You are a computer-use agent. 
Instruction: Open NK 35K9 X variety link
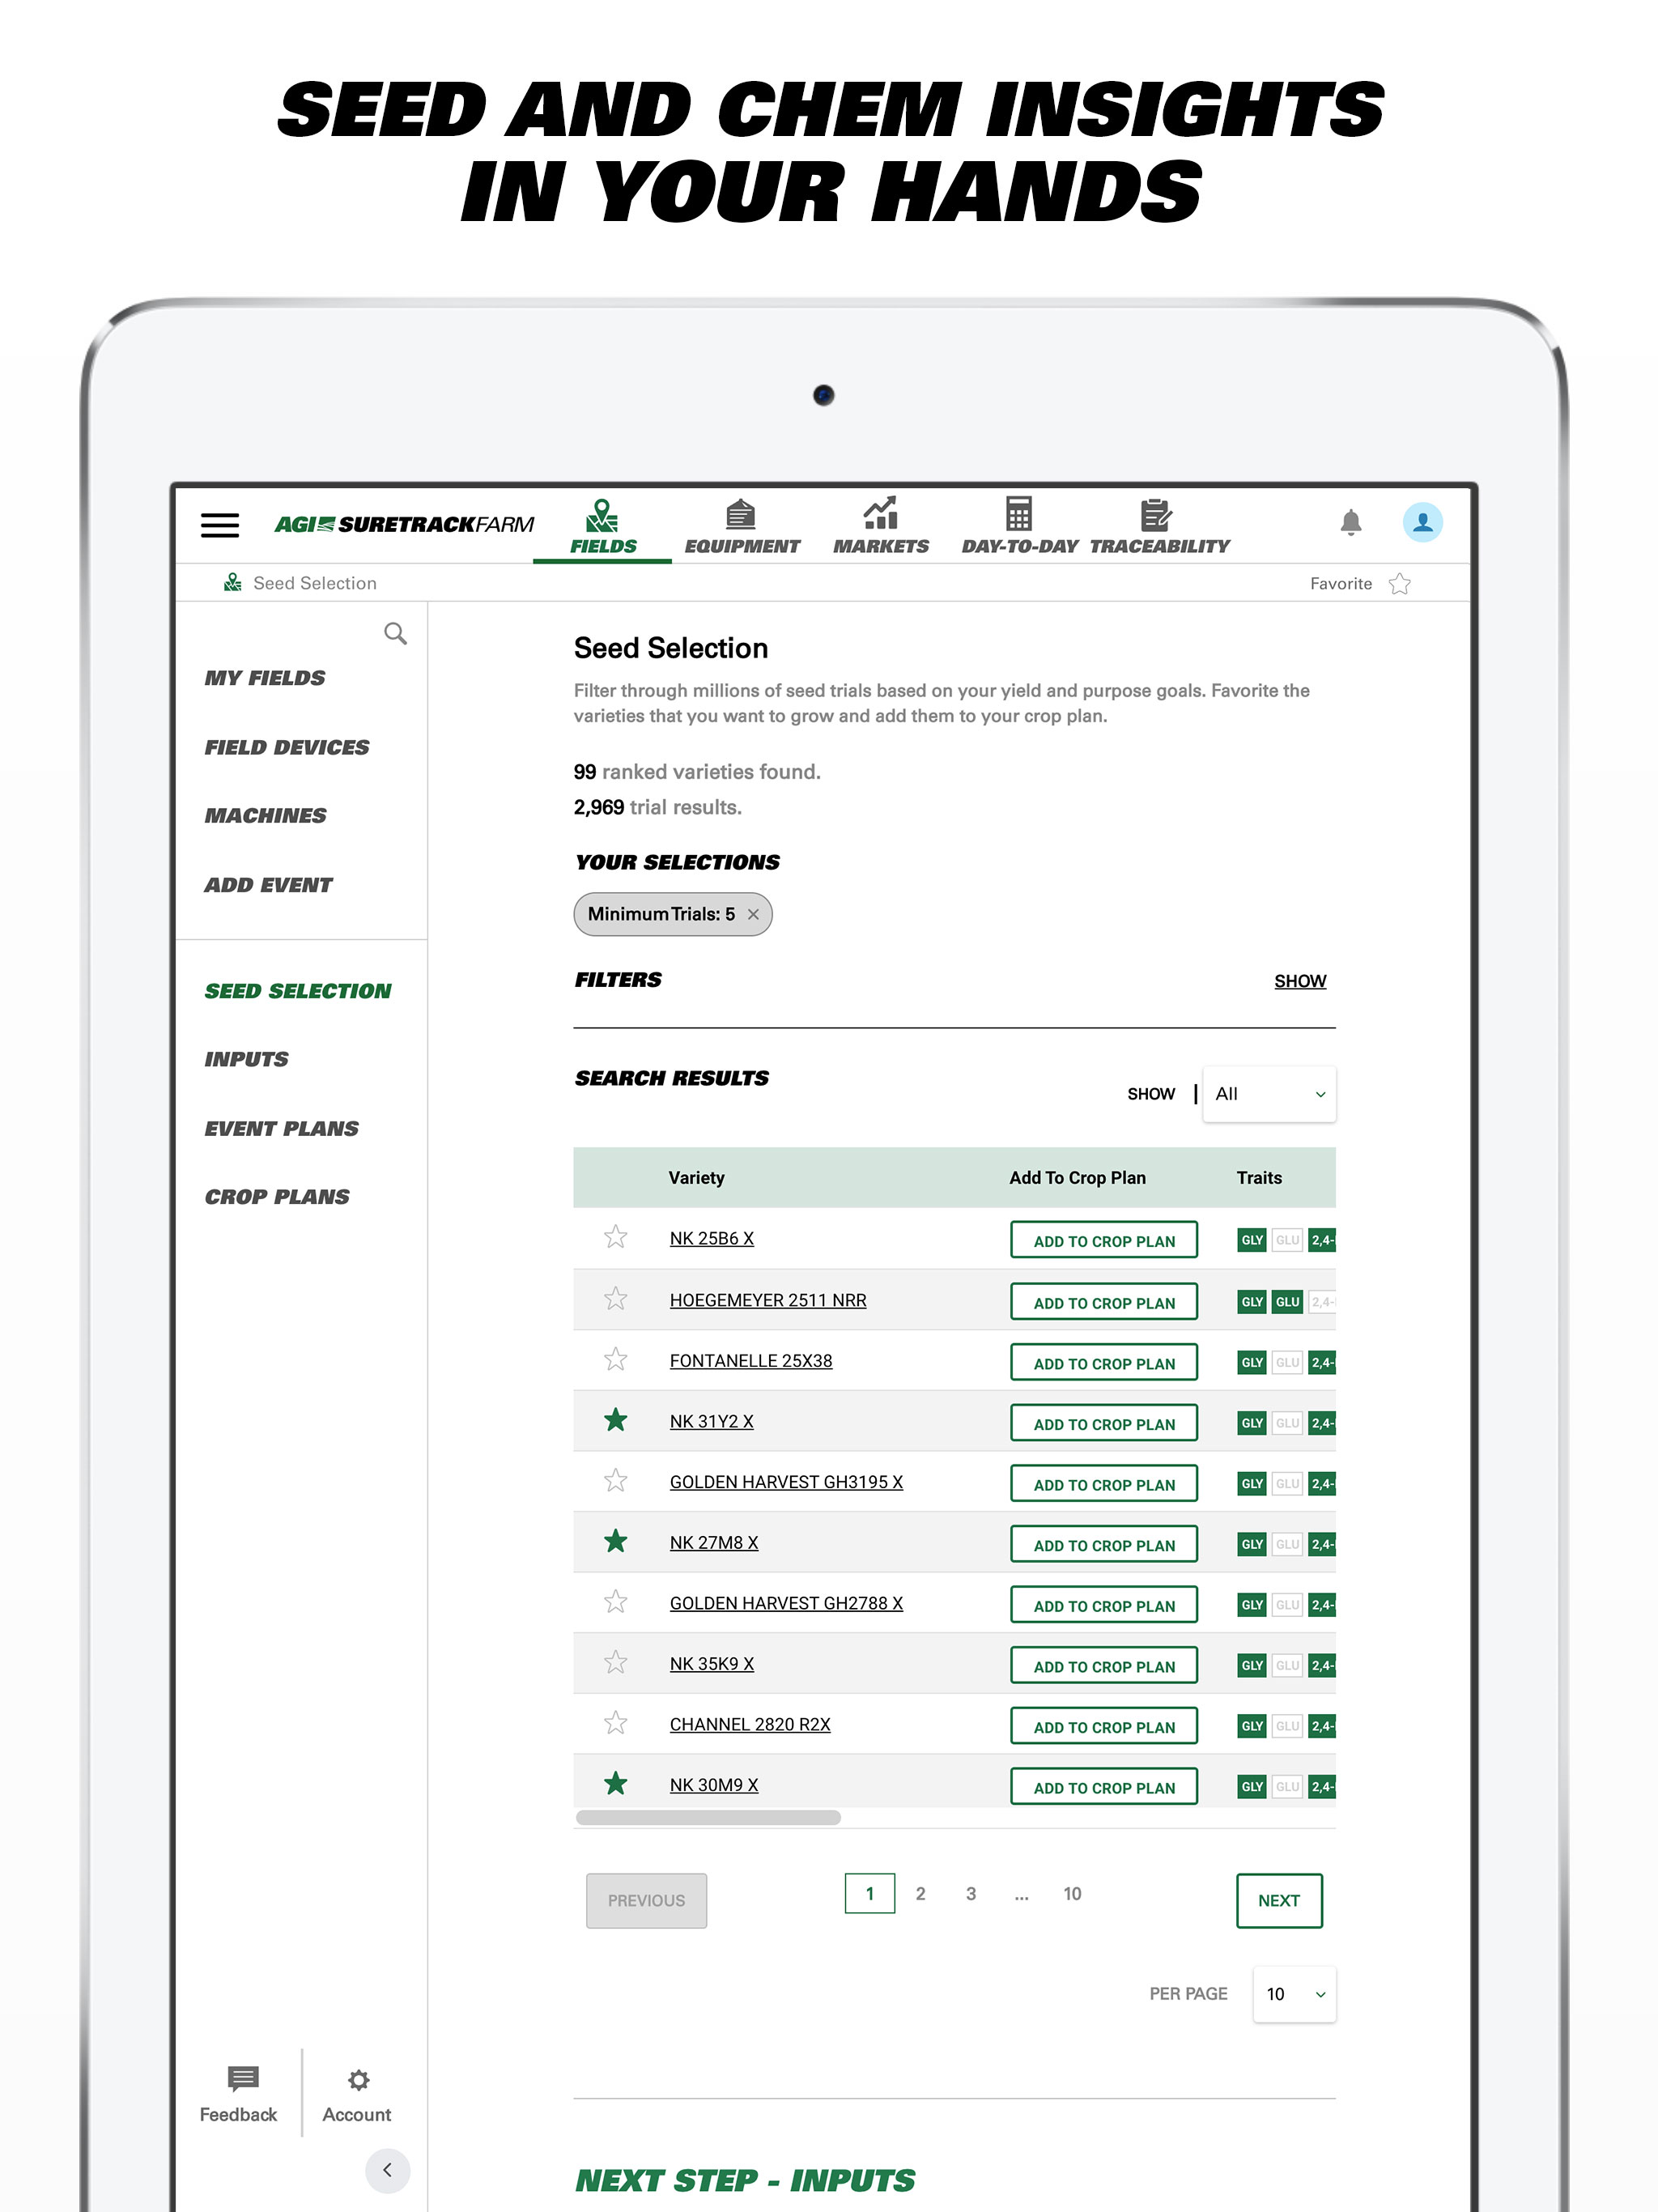coord(712,1664)
